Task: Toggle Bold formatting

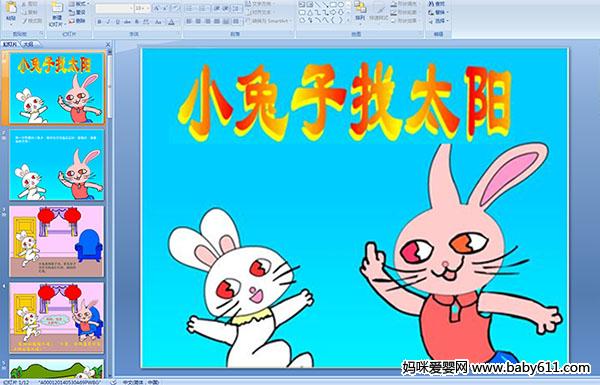Action: [x=99, y=22]
